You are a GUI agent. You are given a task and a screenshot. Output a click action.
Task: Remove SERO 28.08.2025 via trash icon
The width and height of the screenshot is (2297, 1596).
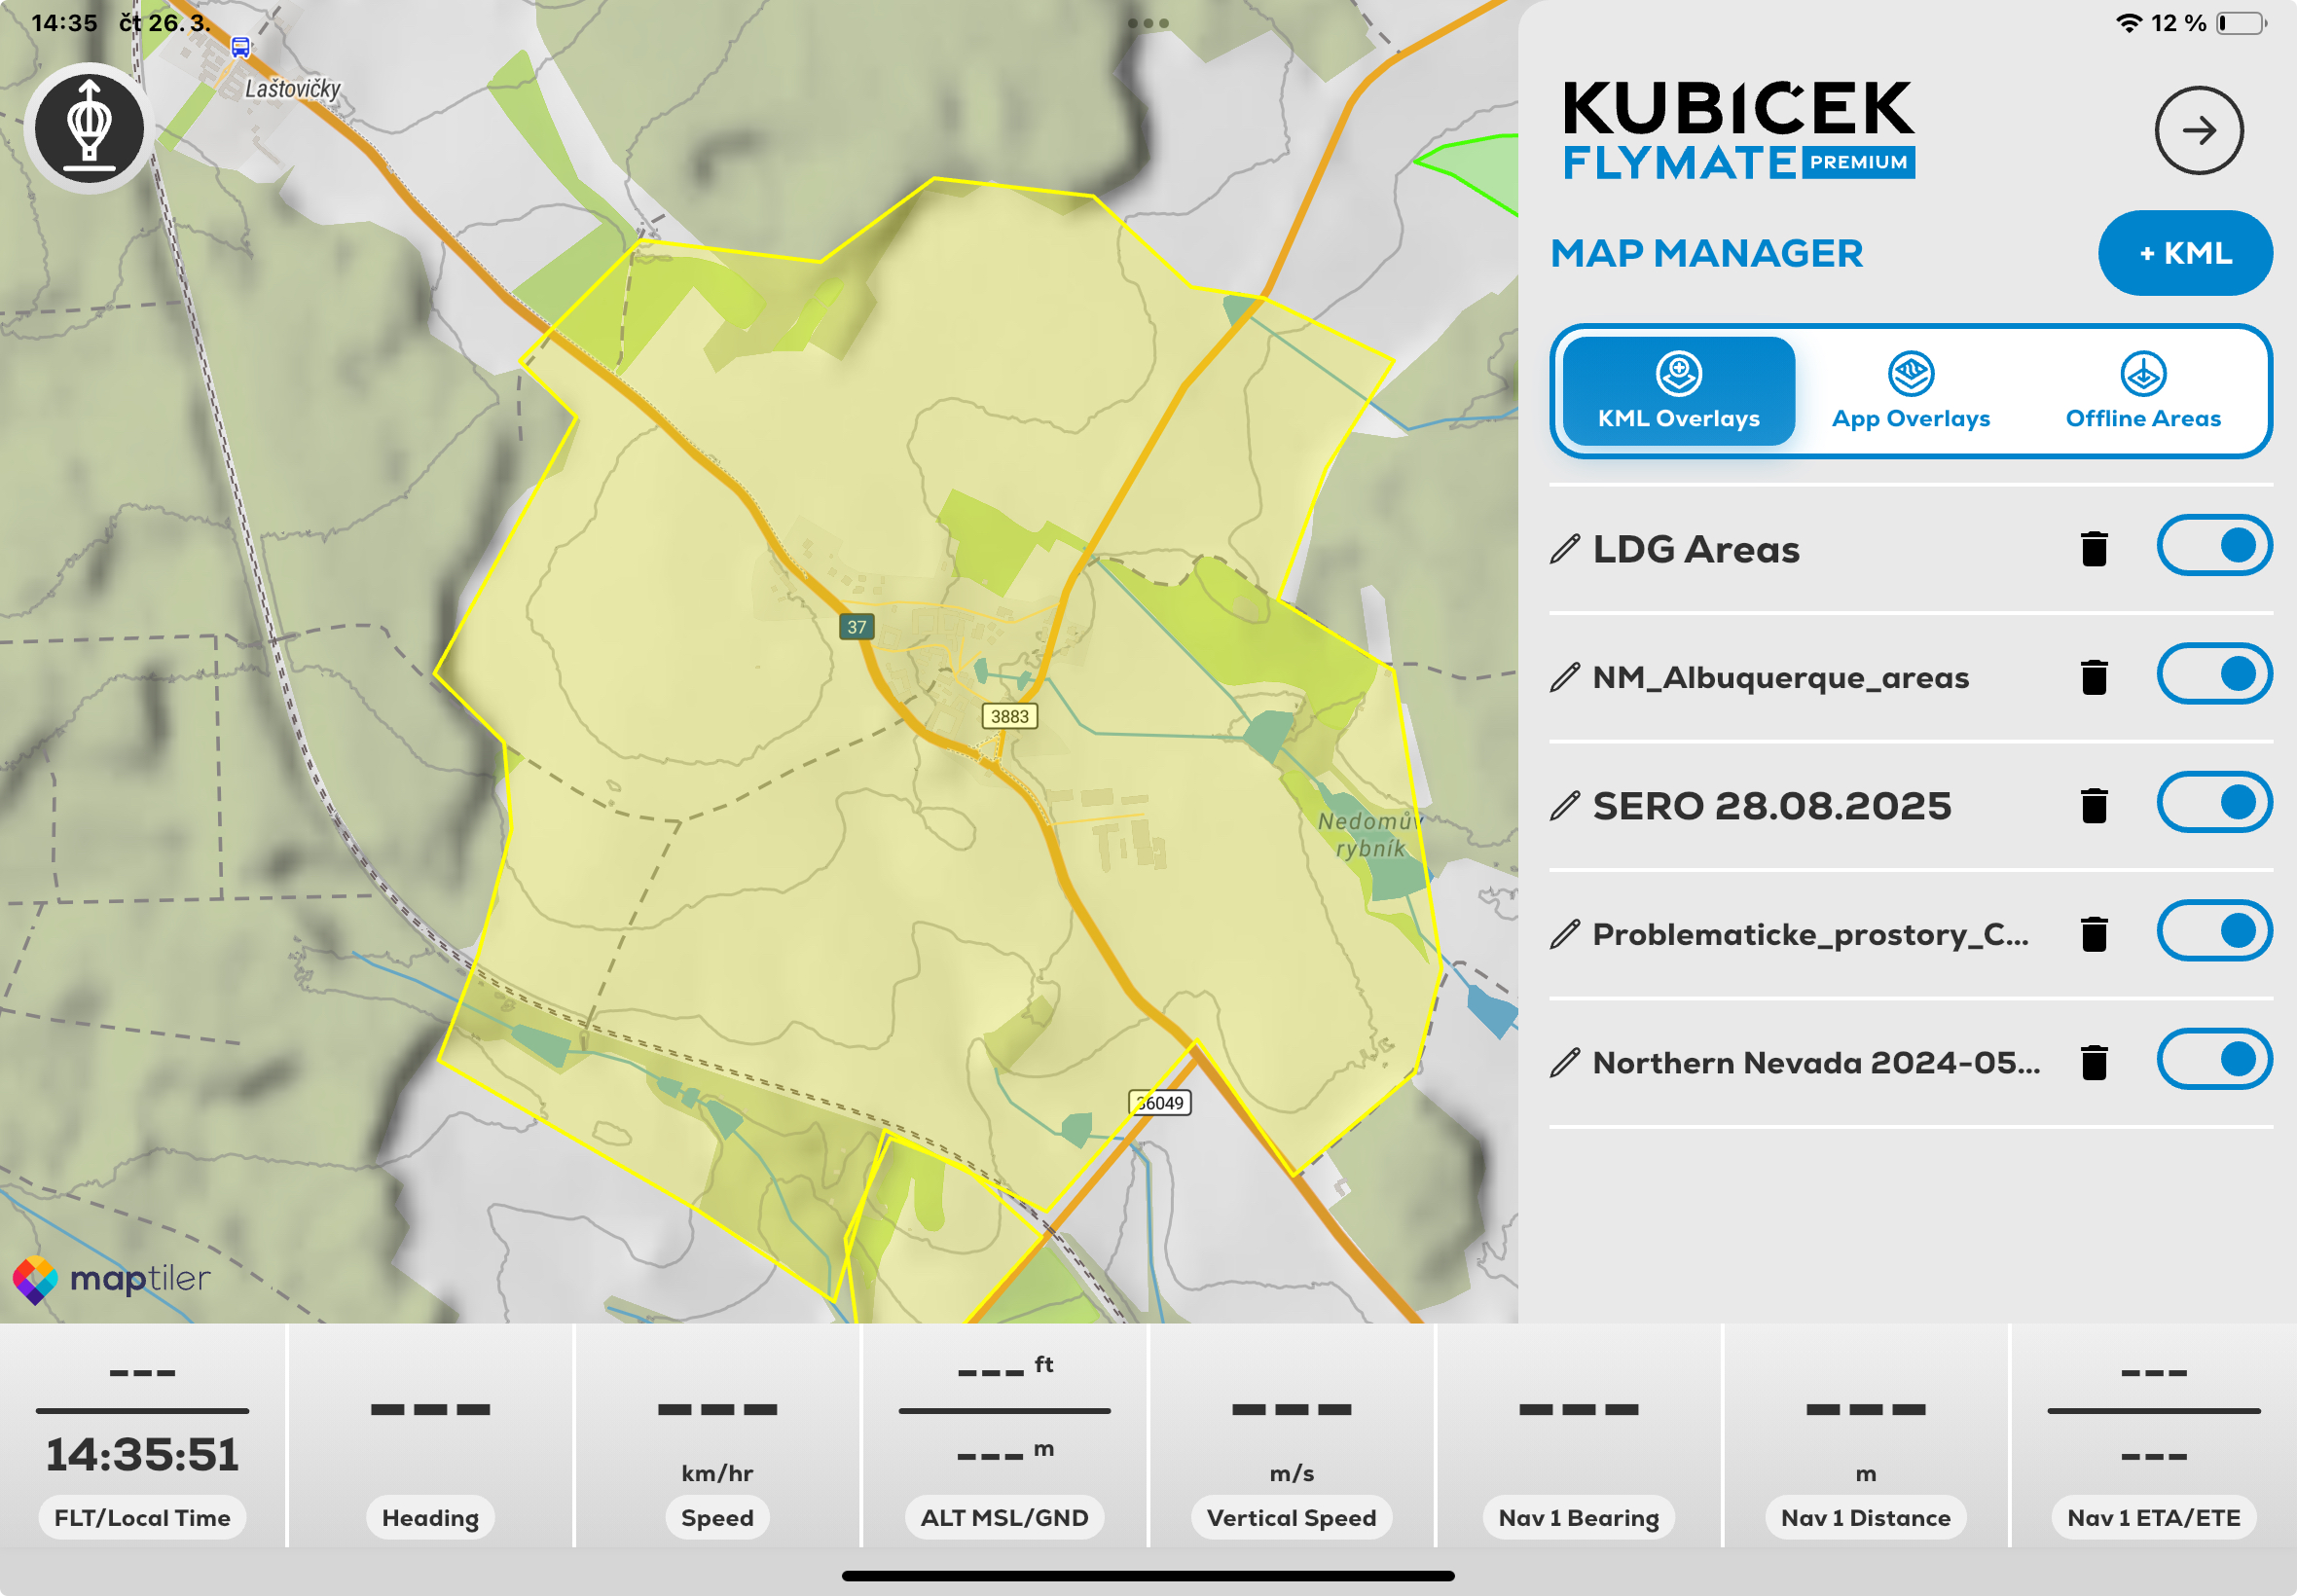tap(2093, 805)
